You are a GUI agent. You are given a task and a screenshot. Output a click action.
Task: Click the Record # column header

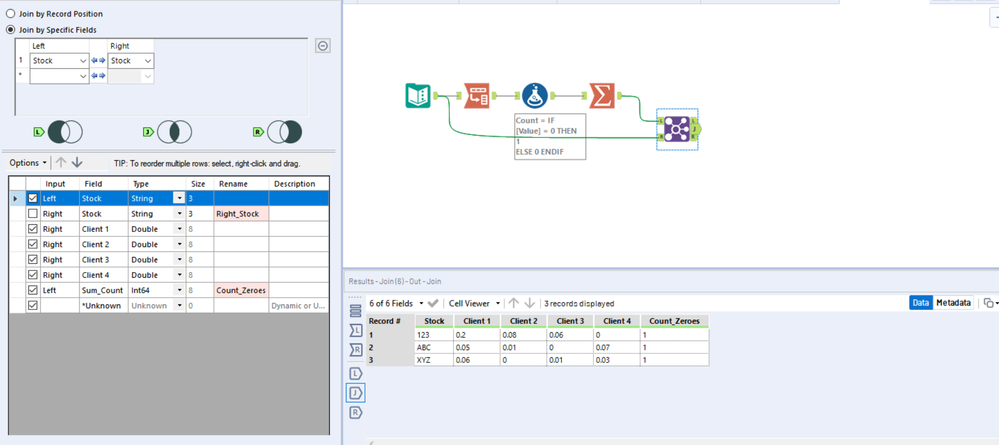click(391, 321)
